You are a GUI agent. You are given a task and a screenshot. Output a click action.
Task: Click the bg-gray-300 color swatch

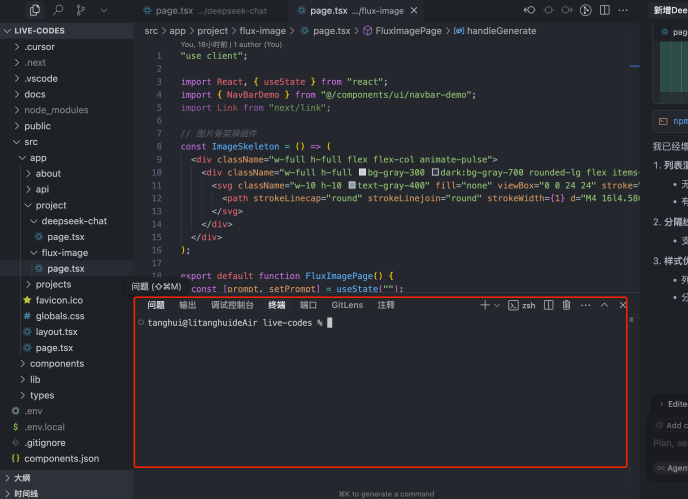click(362, 172)
